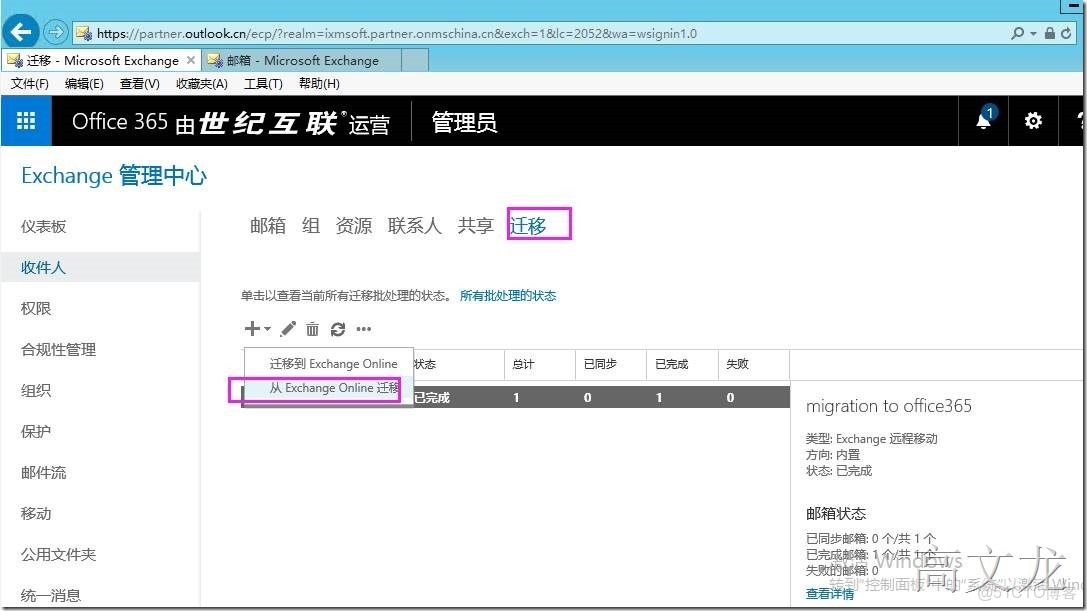This screenshot has height=611, width=1087.
Task: Open the more options (…) icon
Action: pyautogui.click(x=364, y=328)
